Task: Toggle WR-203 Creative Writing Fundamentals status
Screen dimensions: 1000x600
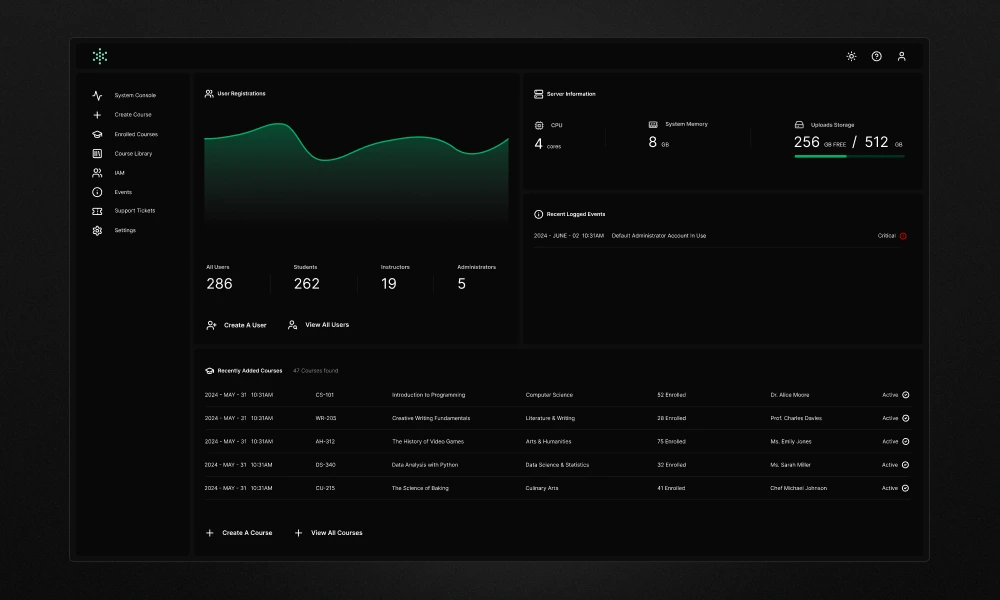Action: (x=904, y=418)
